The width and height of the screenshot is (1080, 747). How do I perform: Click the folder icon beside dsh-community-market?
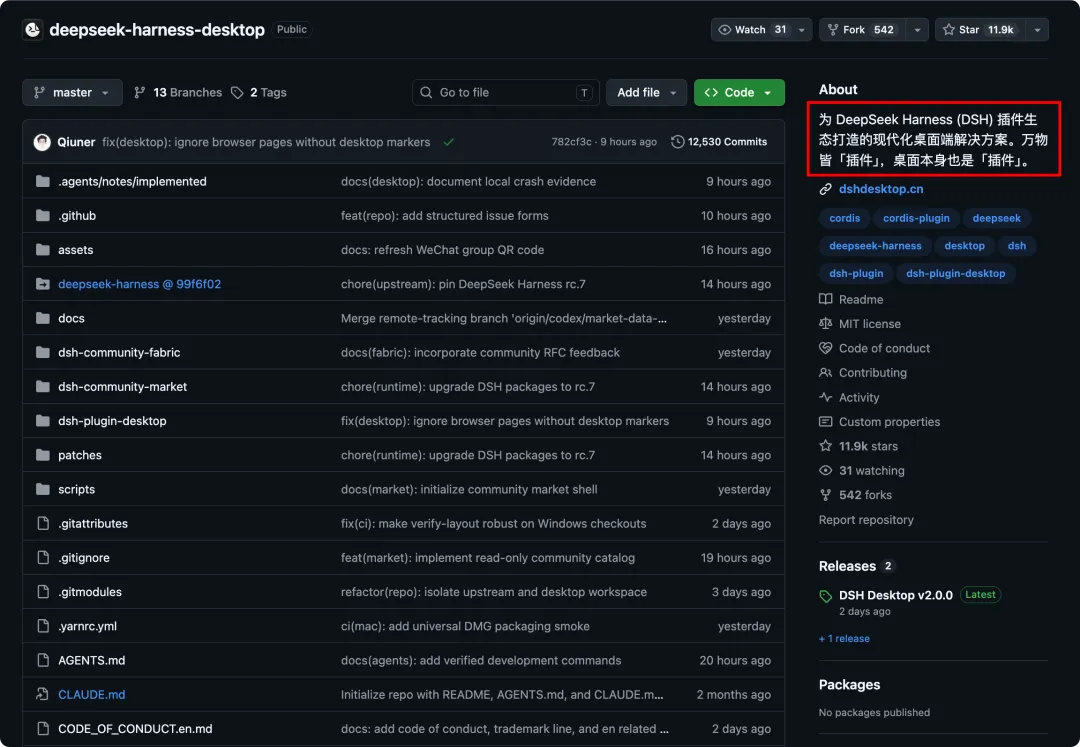click(43, 386)
